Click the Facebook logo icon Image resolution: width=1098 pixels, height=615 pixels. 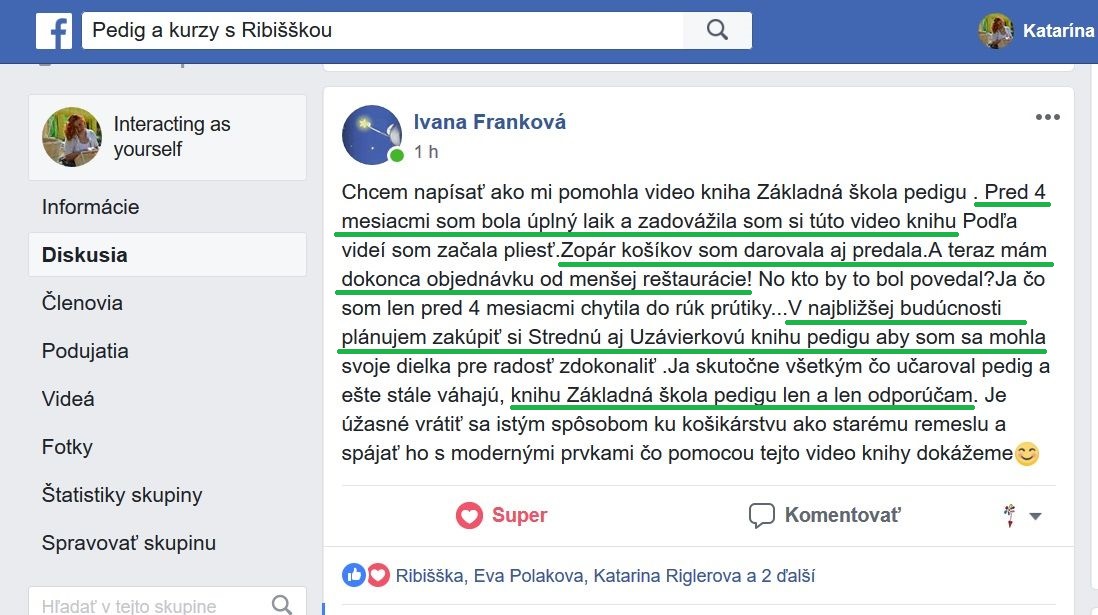[54, 31]
